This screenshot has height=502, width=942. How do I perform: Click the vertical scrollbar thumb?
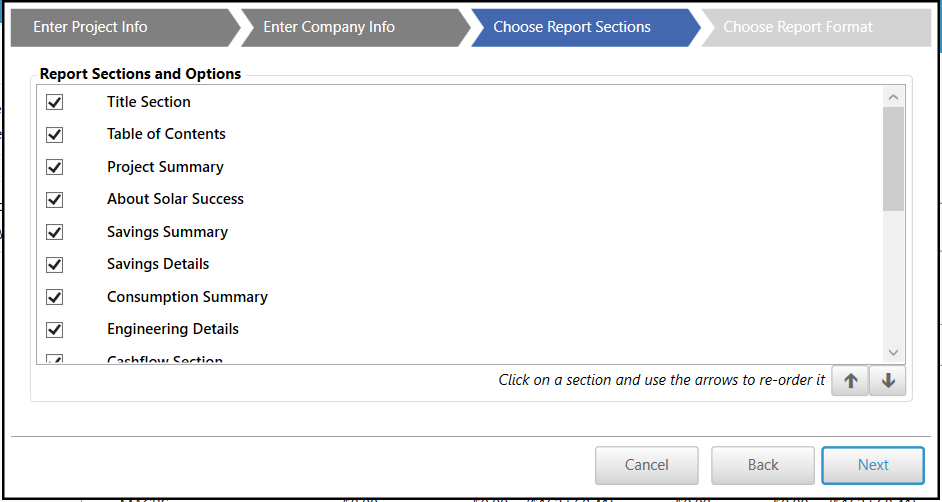click(x=893, y=158)
